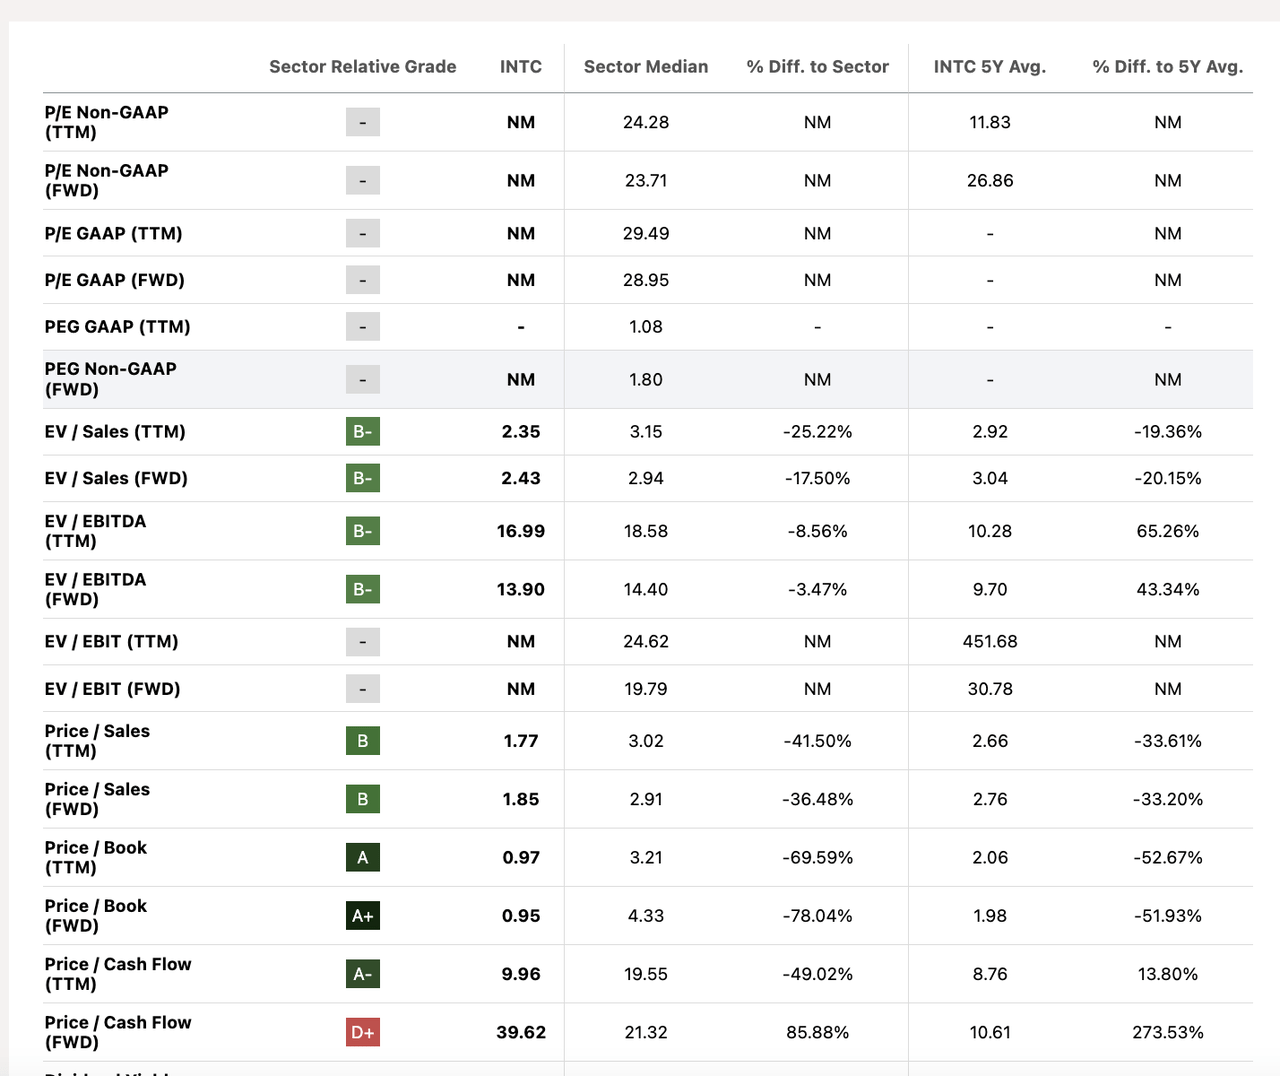Click the INTC column header
The image size is (1280, 1076).
(x=521, y=67)
